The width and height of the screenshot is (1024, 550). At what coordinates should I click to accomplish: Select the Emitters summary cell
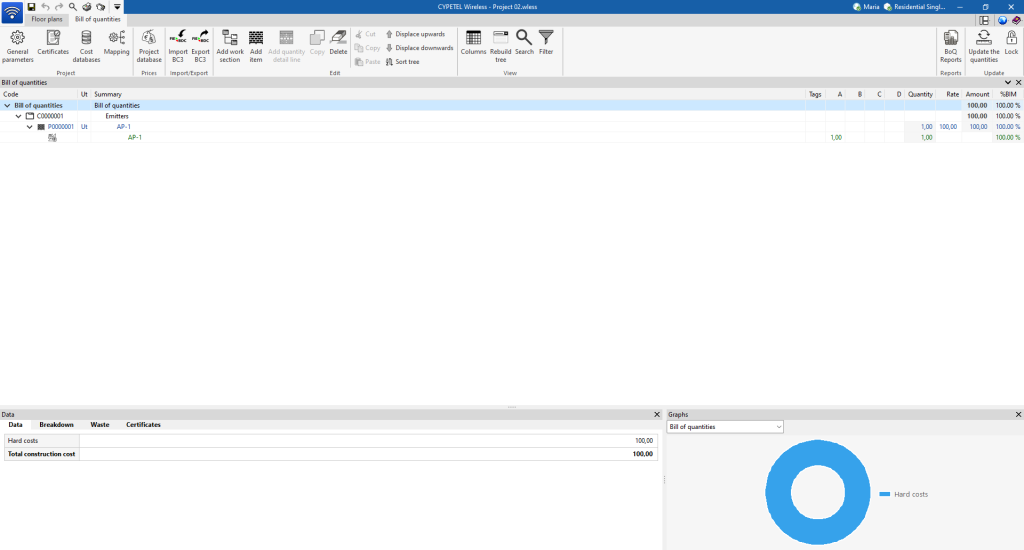(x=117, y=116)
